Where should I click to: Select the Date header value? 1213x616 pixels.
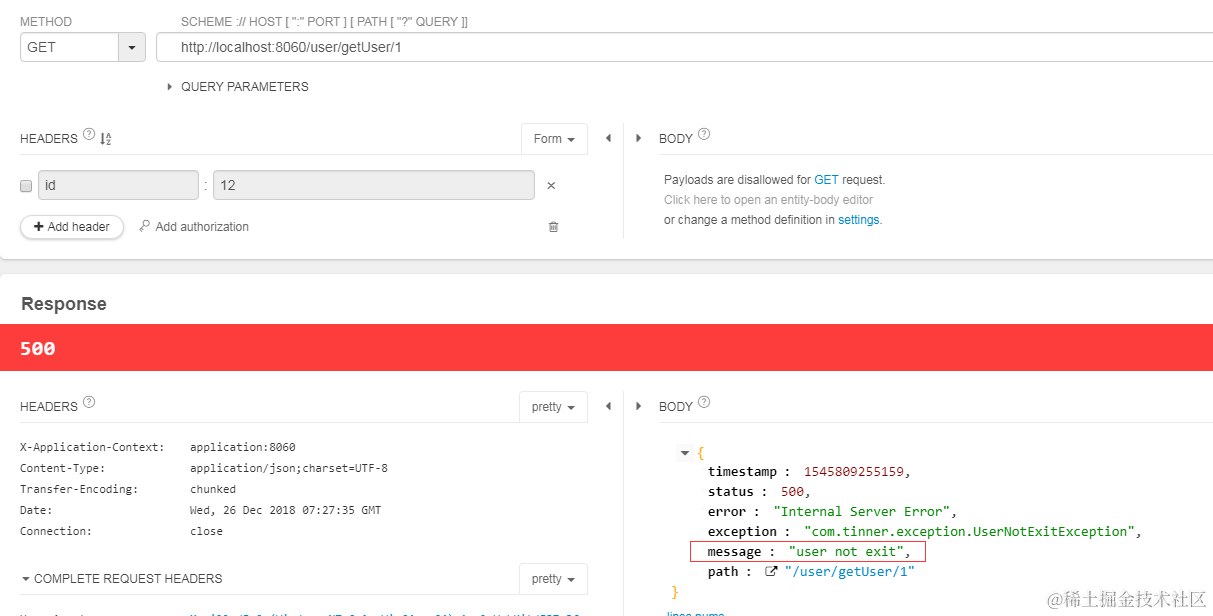285,510
